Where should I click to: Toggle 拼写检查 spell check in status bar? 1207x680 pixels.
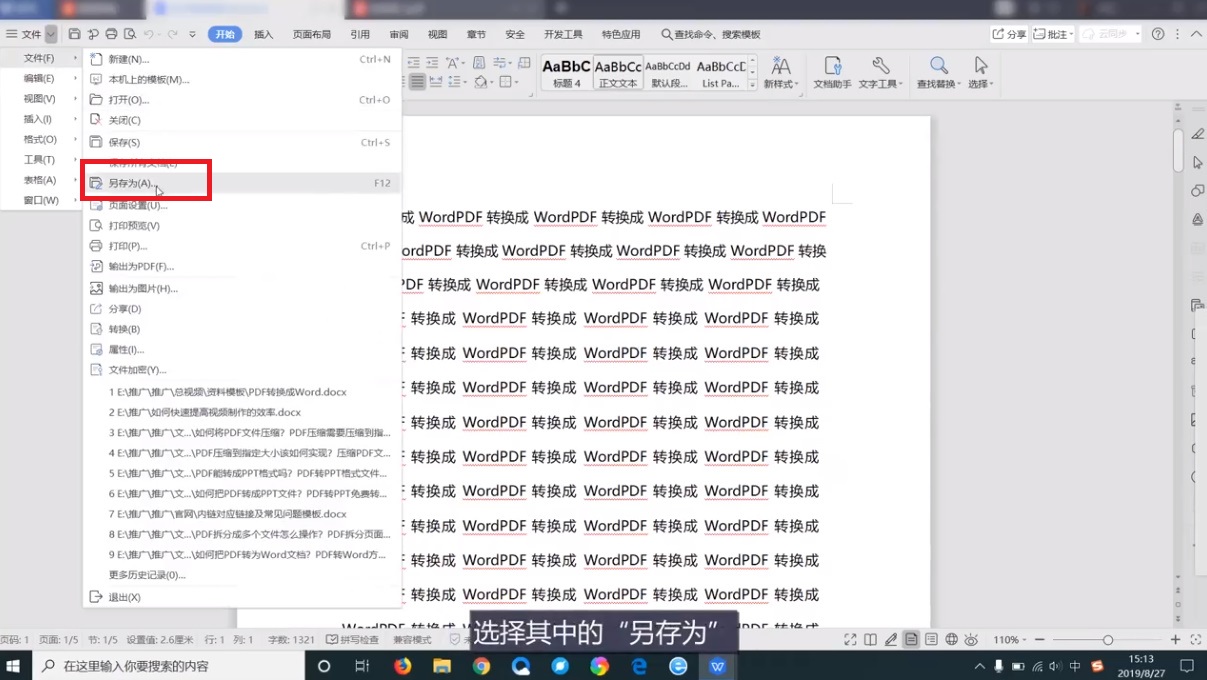(x=353, y=640)
